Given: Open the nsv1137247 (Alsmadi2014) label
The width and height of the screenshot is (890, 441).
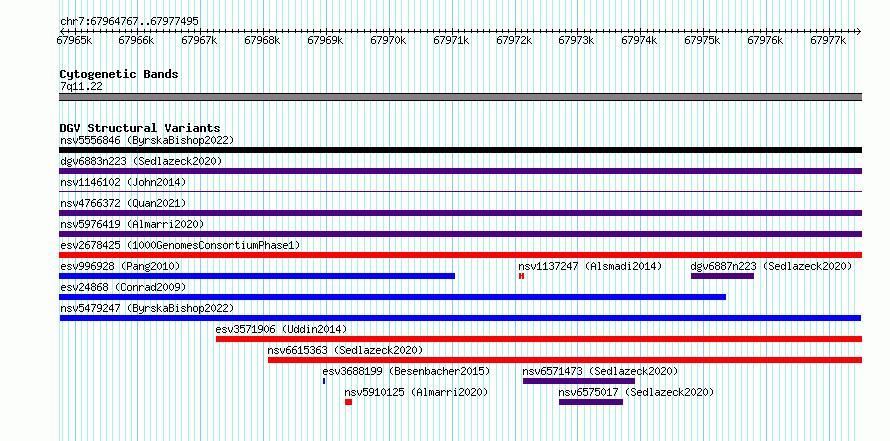Looking at the screenshot, I should tap(590, 266).
